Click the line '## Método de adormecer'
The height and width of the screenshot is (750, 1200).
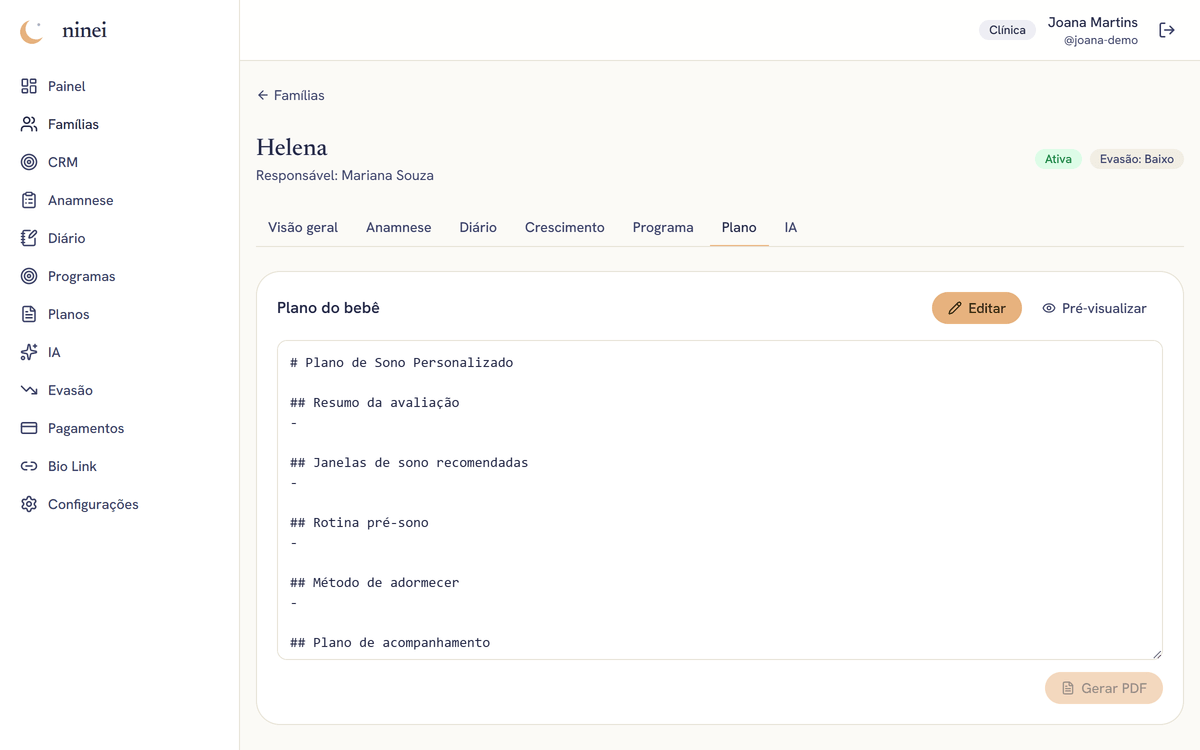pyautogui.click(x=375, y=582)
